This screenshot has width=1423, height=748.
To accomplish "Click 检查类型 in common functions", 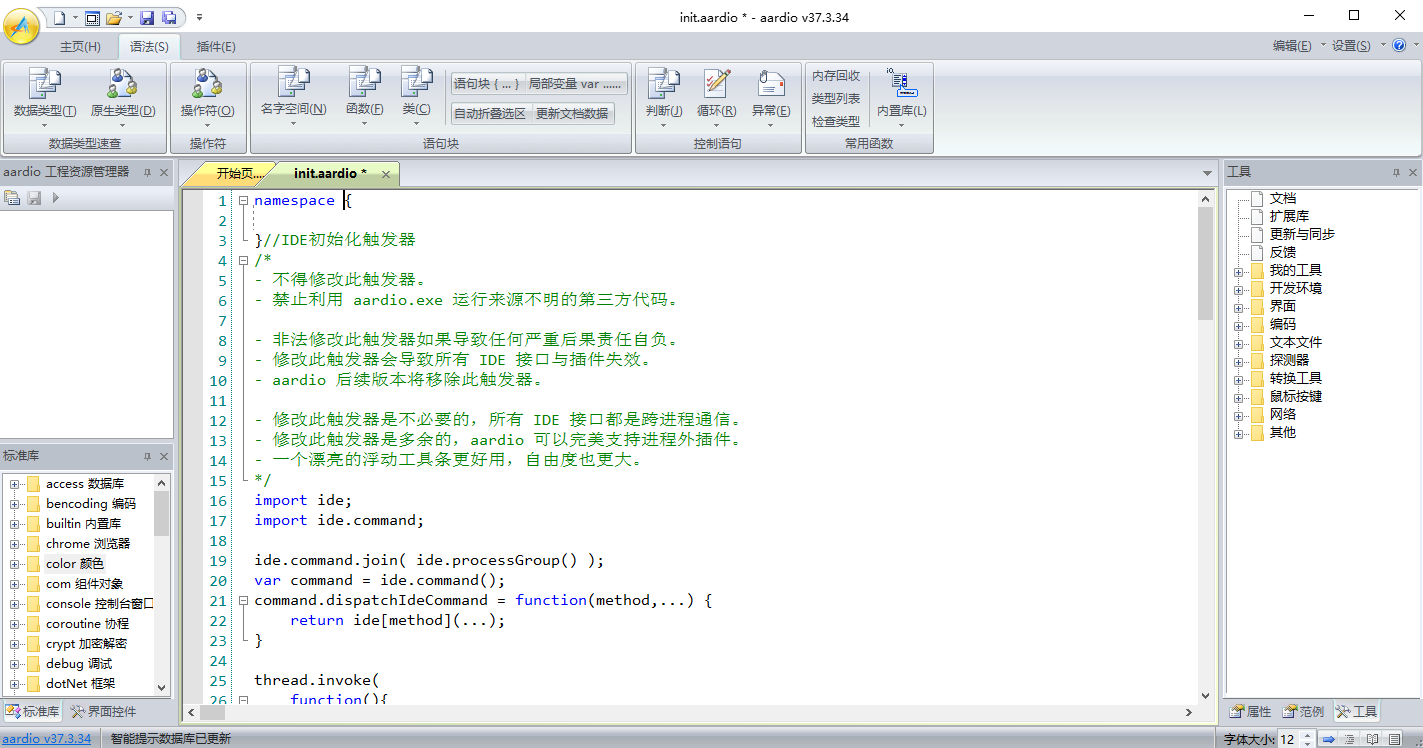I will click(836, 121).
